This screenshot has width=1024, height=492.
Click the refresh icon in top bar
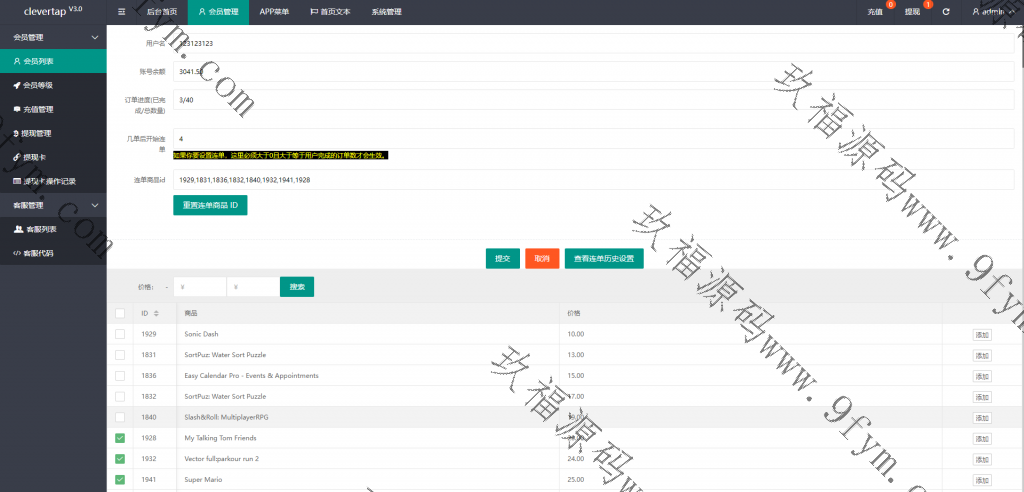tap(945, 12)
